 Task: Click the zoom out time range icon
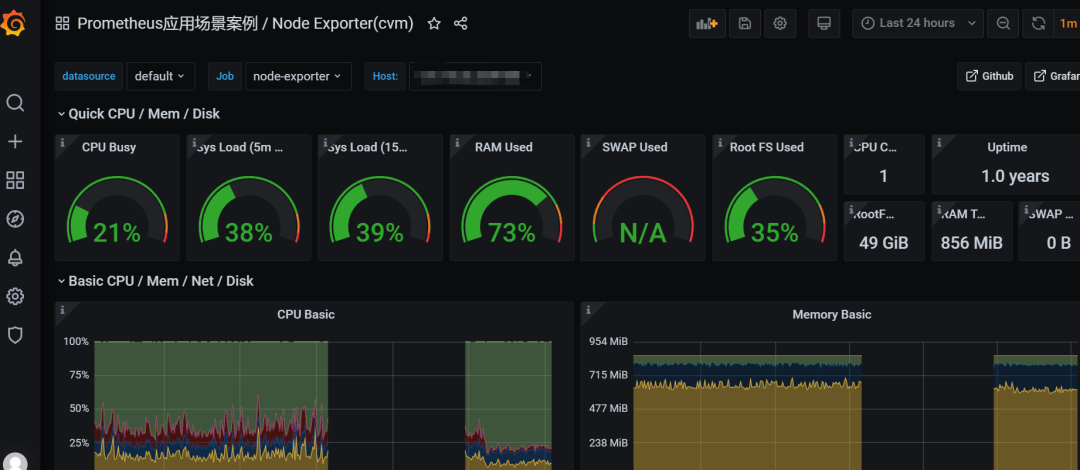click(1004, 23)
